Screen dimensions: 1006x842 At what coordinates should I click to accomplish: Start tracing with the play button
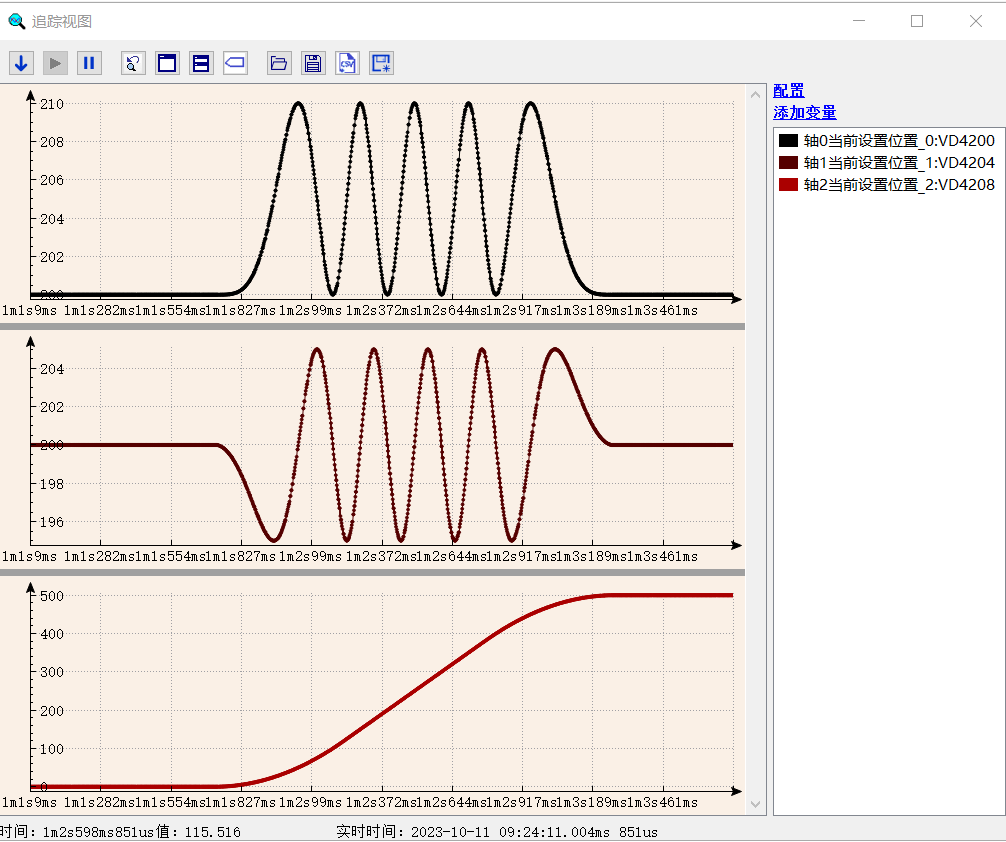pos(55,63)
